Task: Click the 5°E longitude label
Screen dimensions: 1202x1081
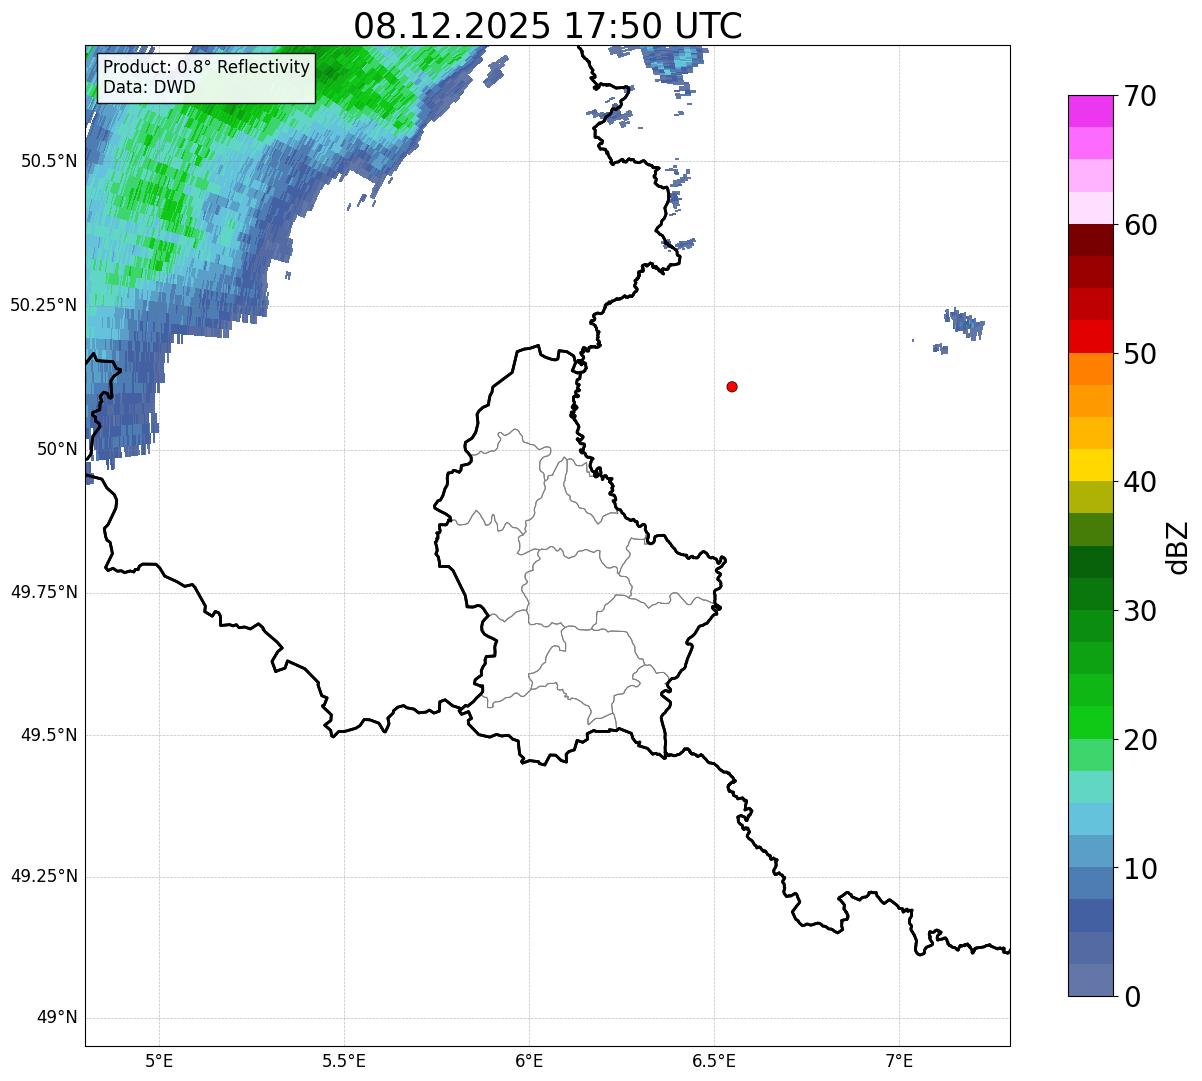Action: pyautogui.click(x=159, y=1061)
